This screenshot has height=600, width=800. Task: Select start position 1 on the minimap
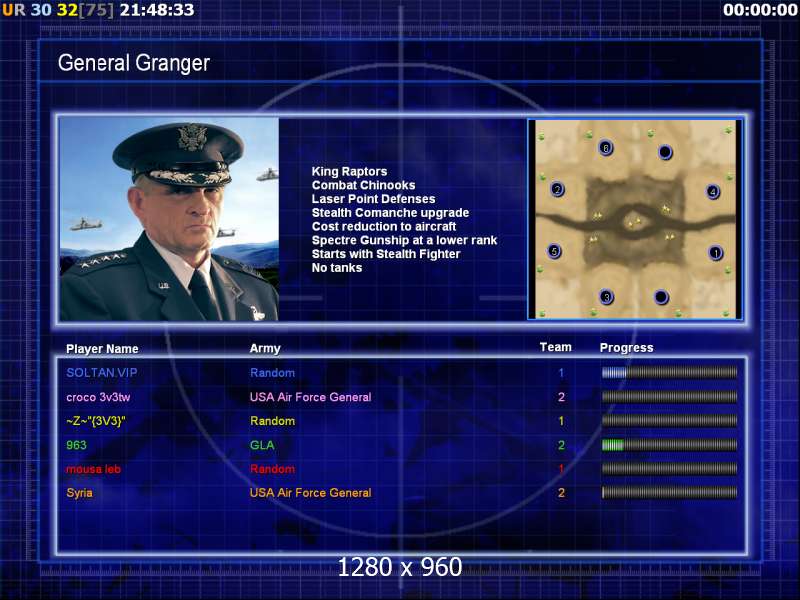point(716,253)
